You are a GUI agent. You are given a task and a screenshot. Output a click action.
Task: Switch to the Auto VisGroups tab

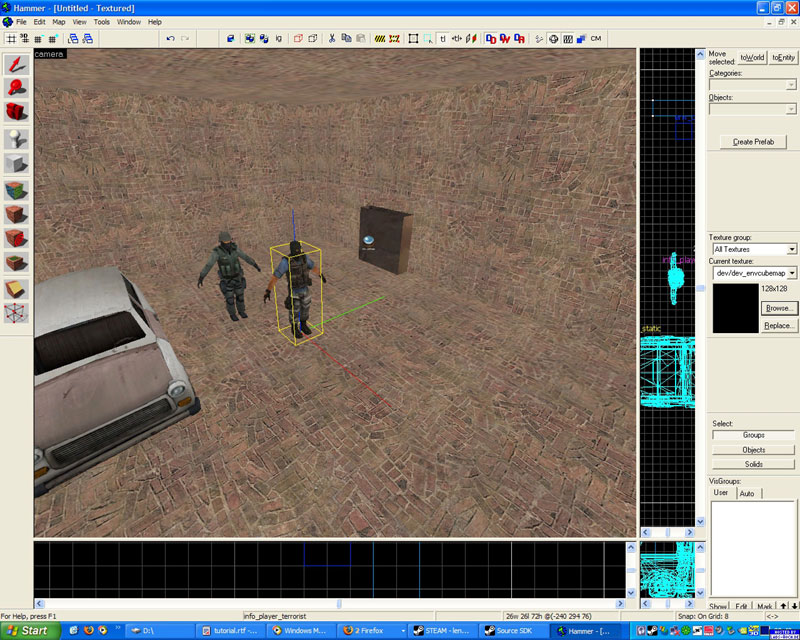(747, 493)
